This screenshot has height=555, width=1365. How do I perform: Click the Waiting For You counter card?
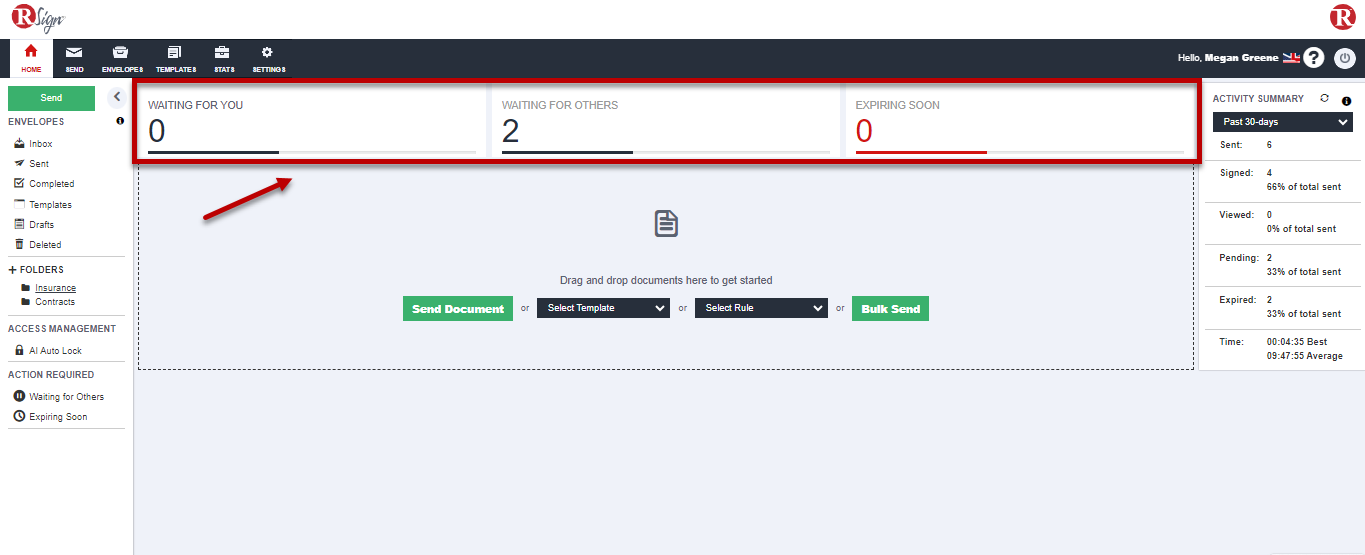311,122
